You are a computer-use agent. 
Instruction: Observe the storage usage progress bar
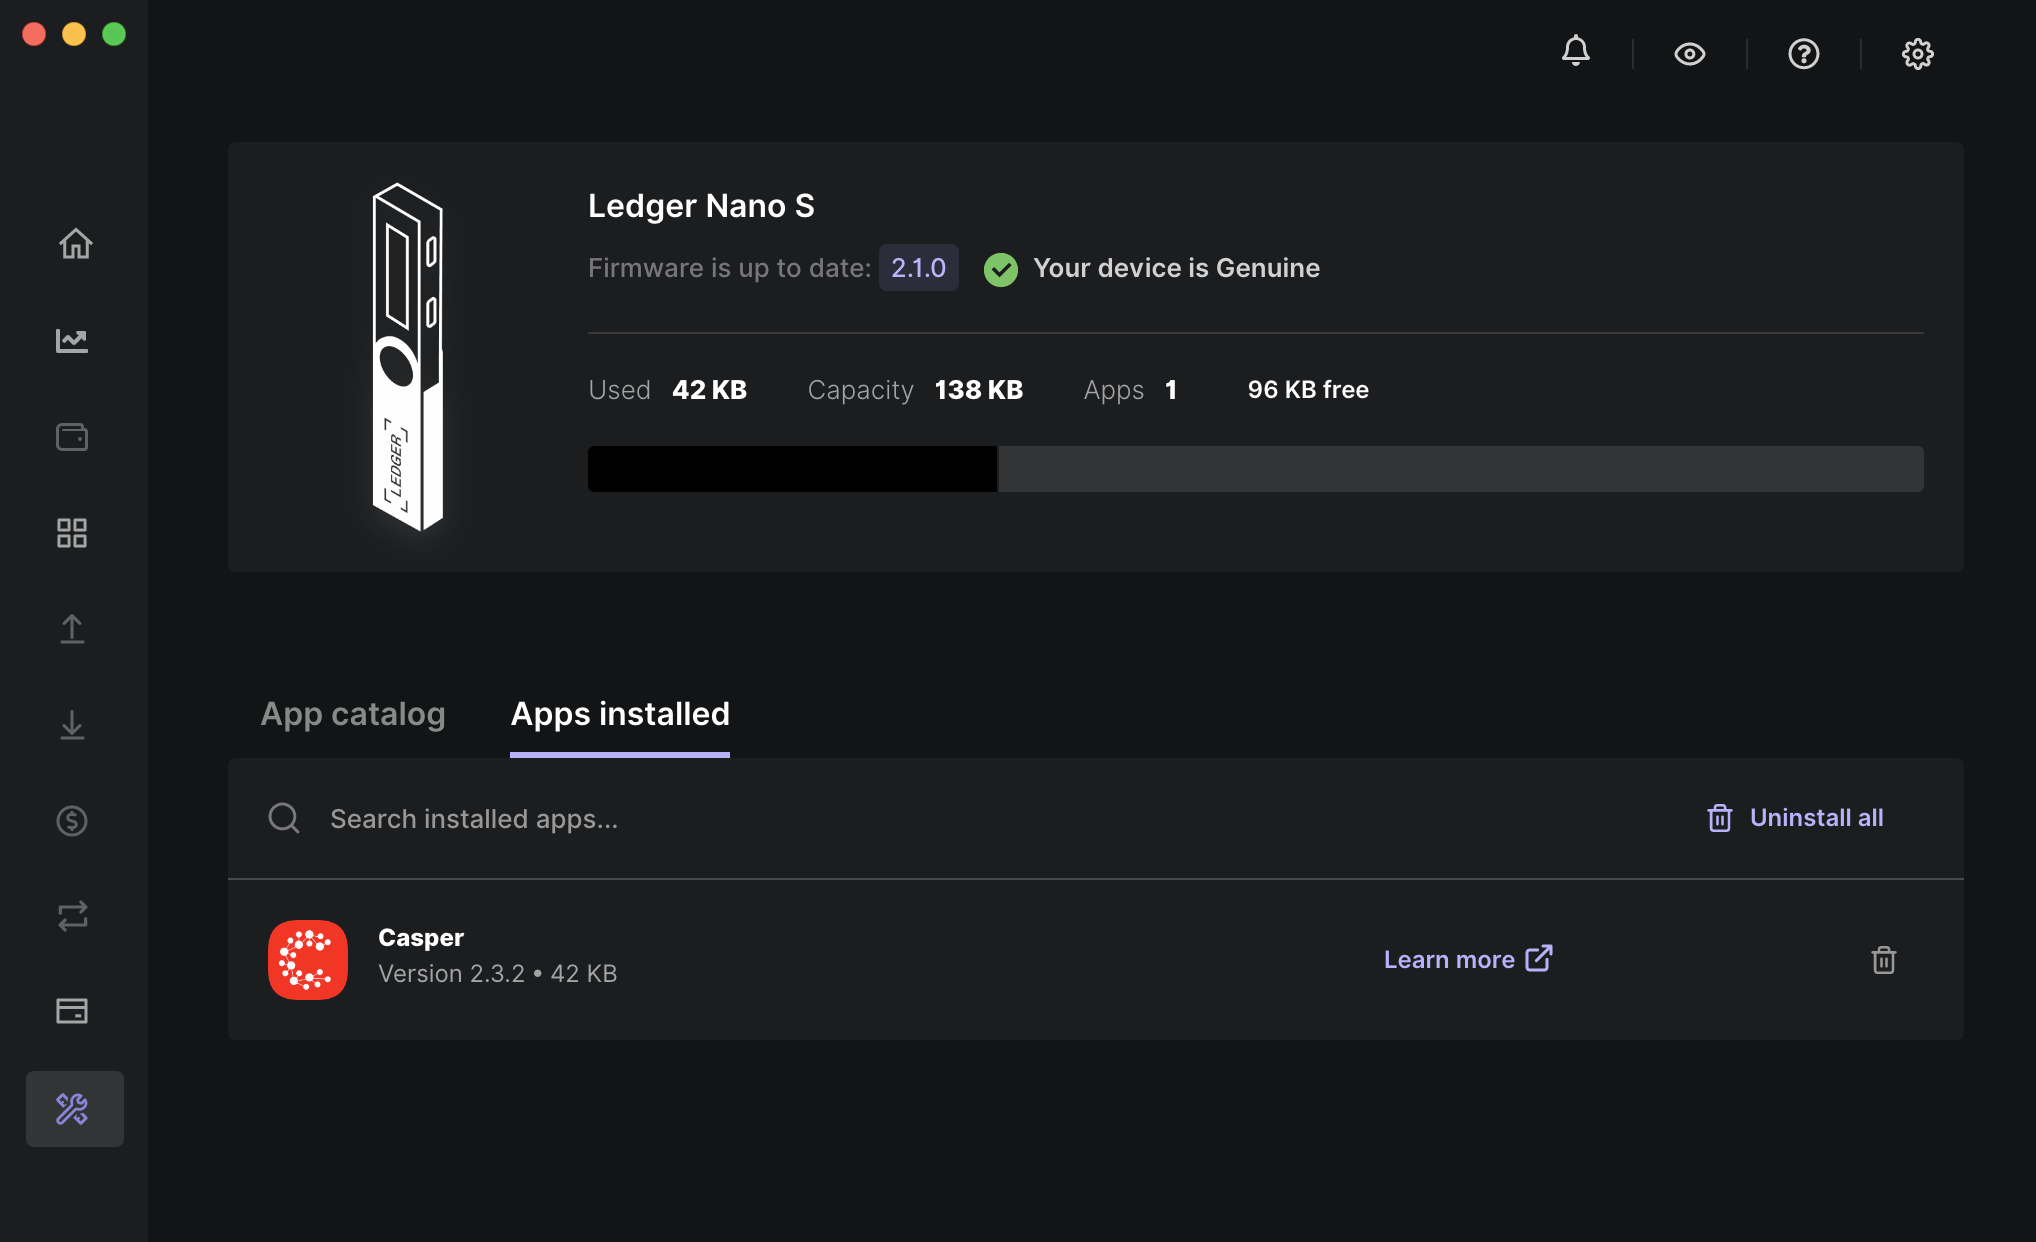point(1254,465)
